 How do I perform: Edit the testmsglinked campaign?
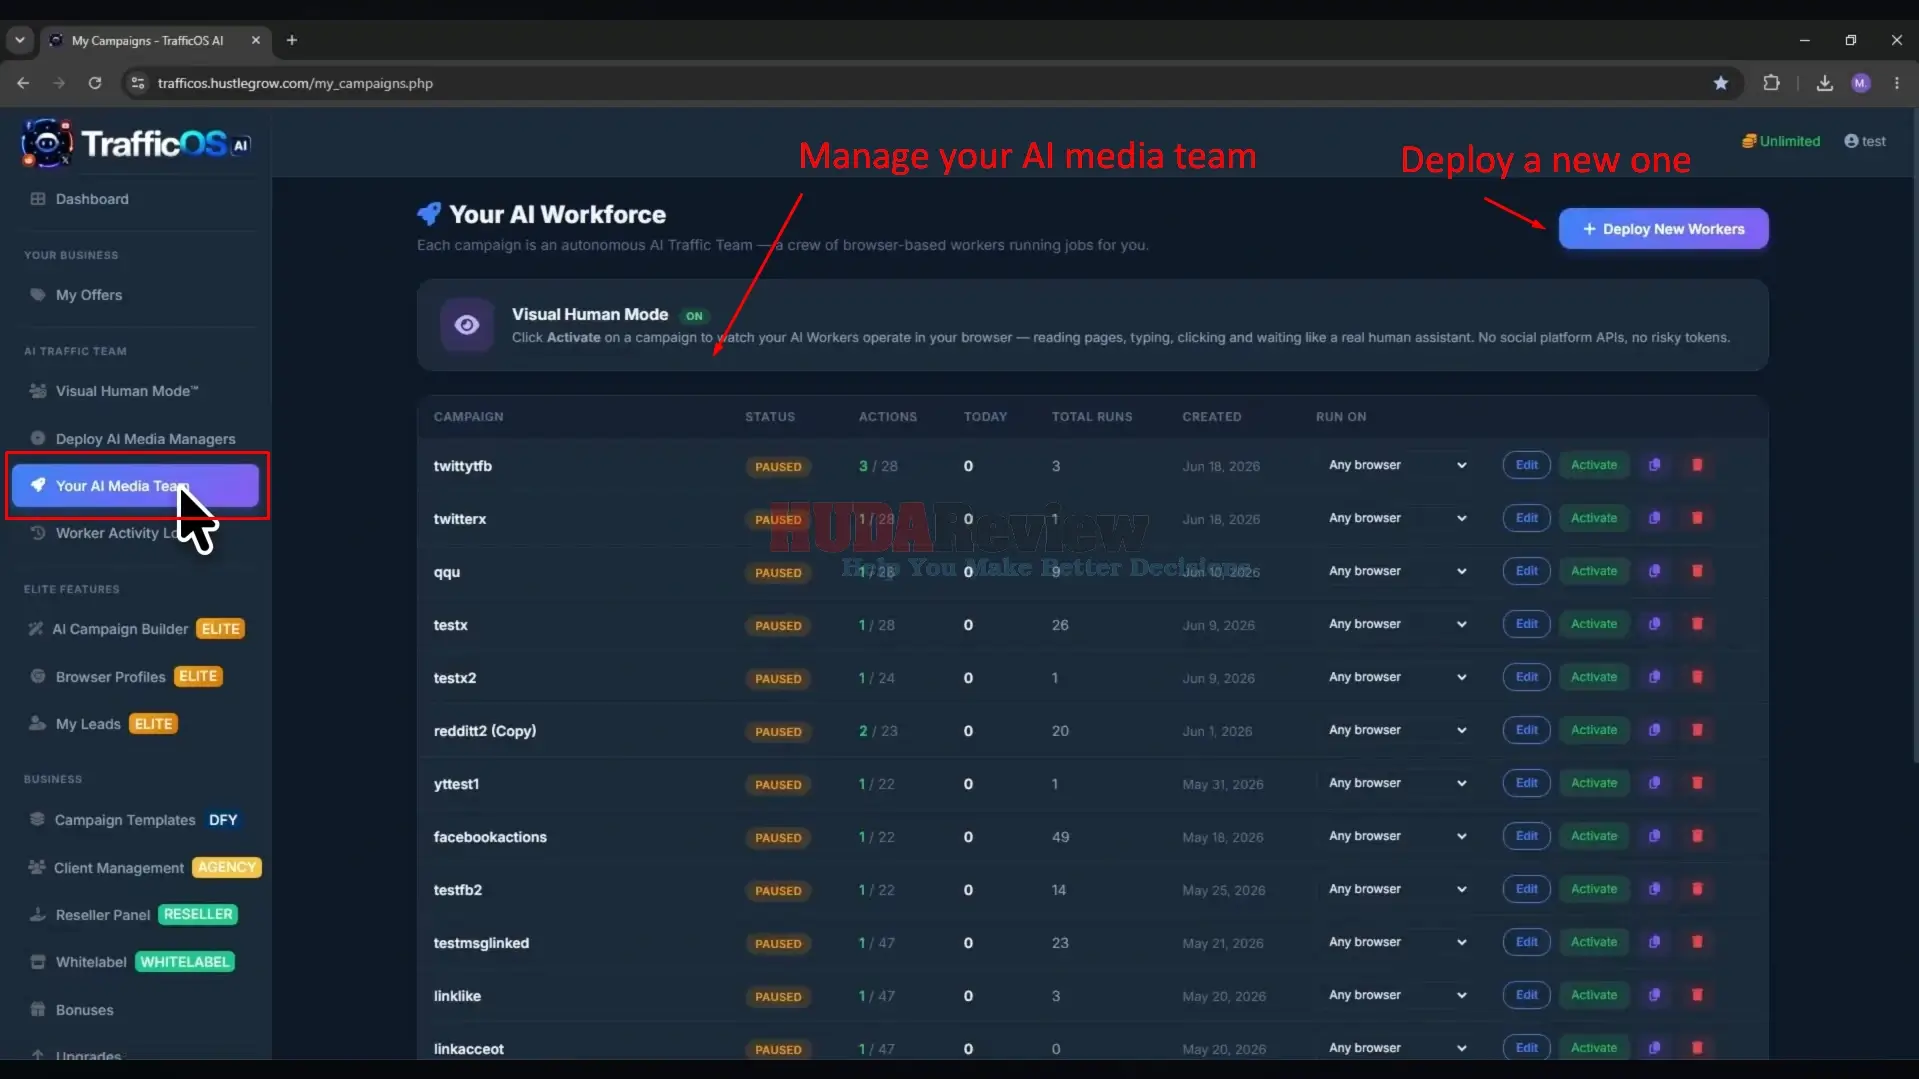click(x=1526, y=942)
